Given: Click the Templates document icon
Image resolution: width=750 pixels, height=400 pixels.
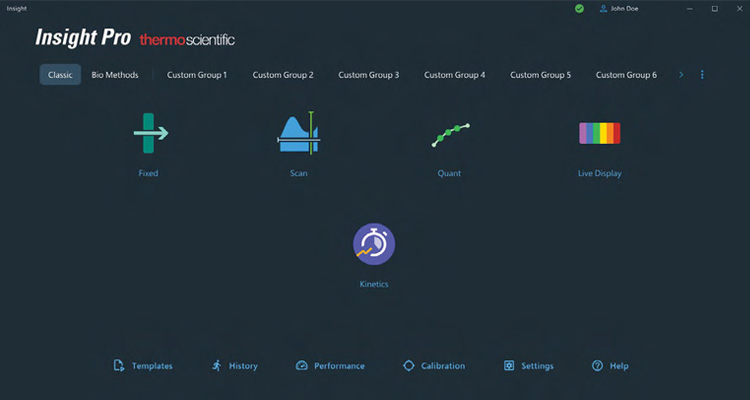Looking at the screenshot, I should point(119,366).
